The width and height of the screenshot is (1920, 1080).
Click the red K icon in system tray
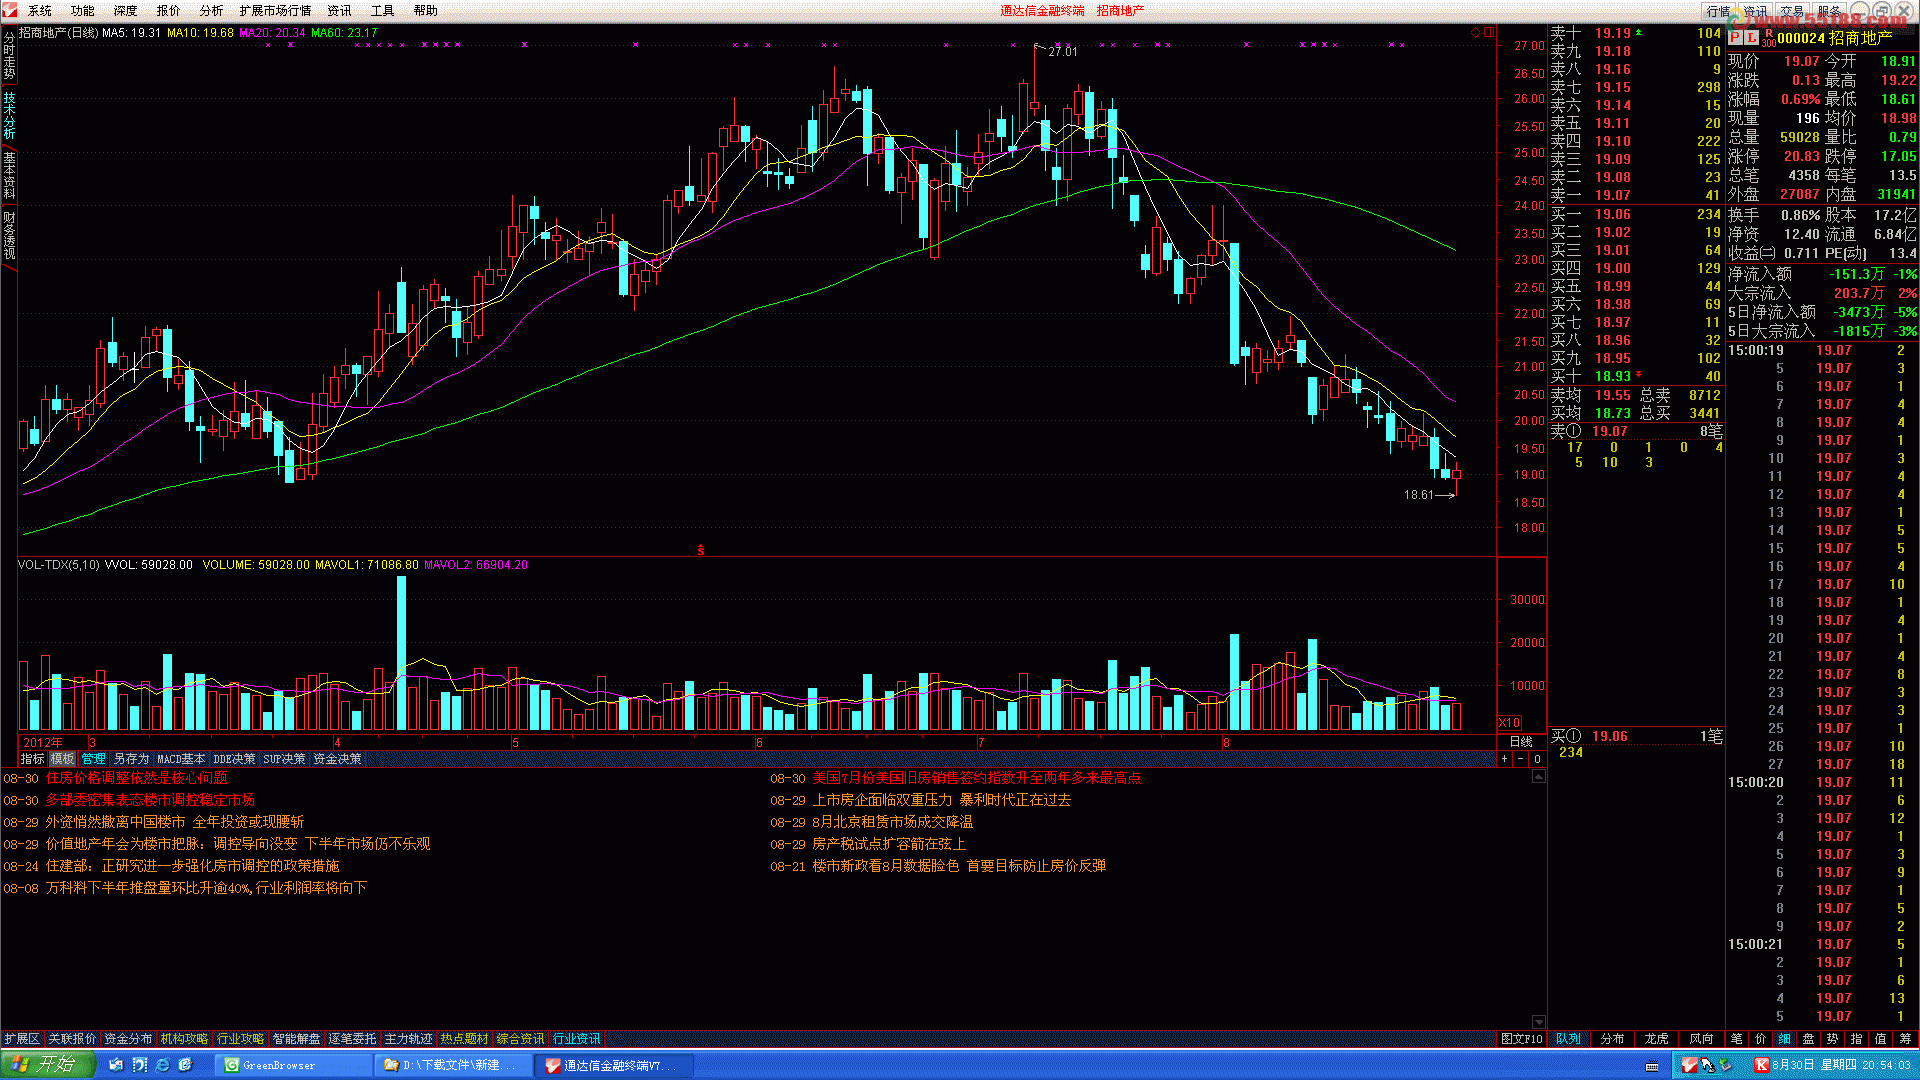point(1761,1066)
